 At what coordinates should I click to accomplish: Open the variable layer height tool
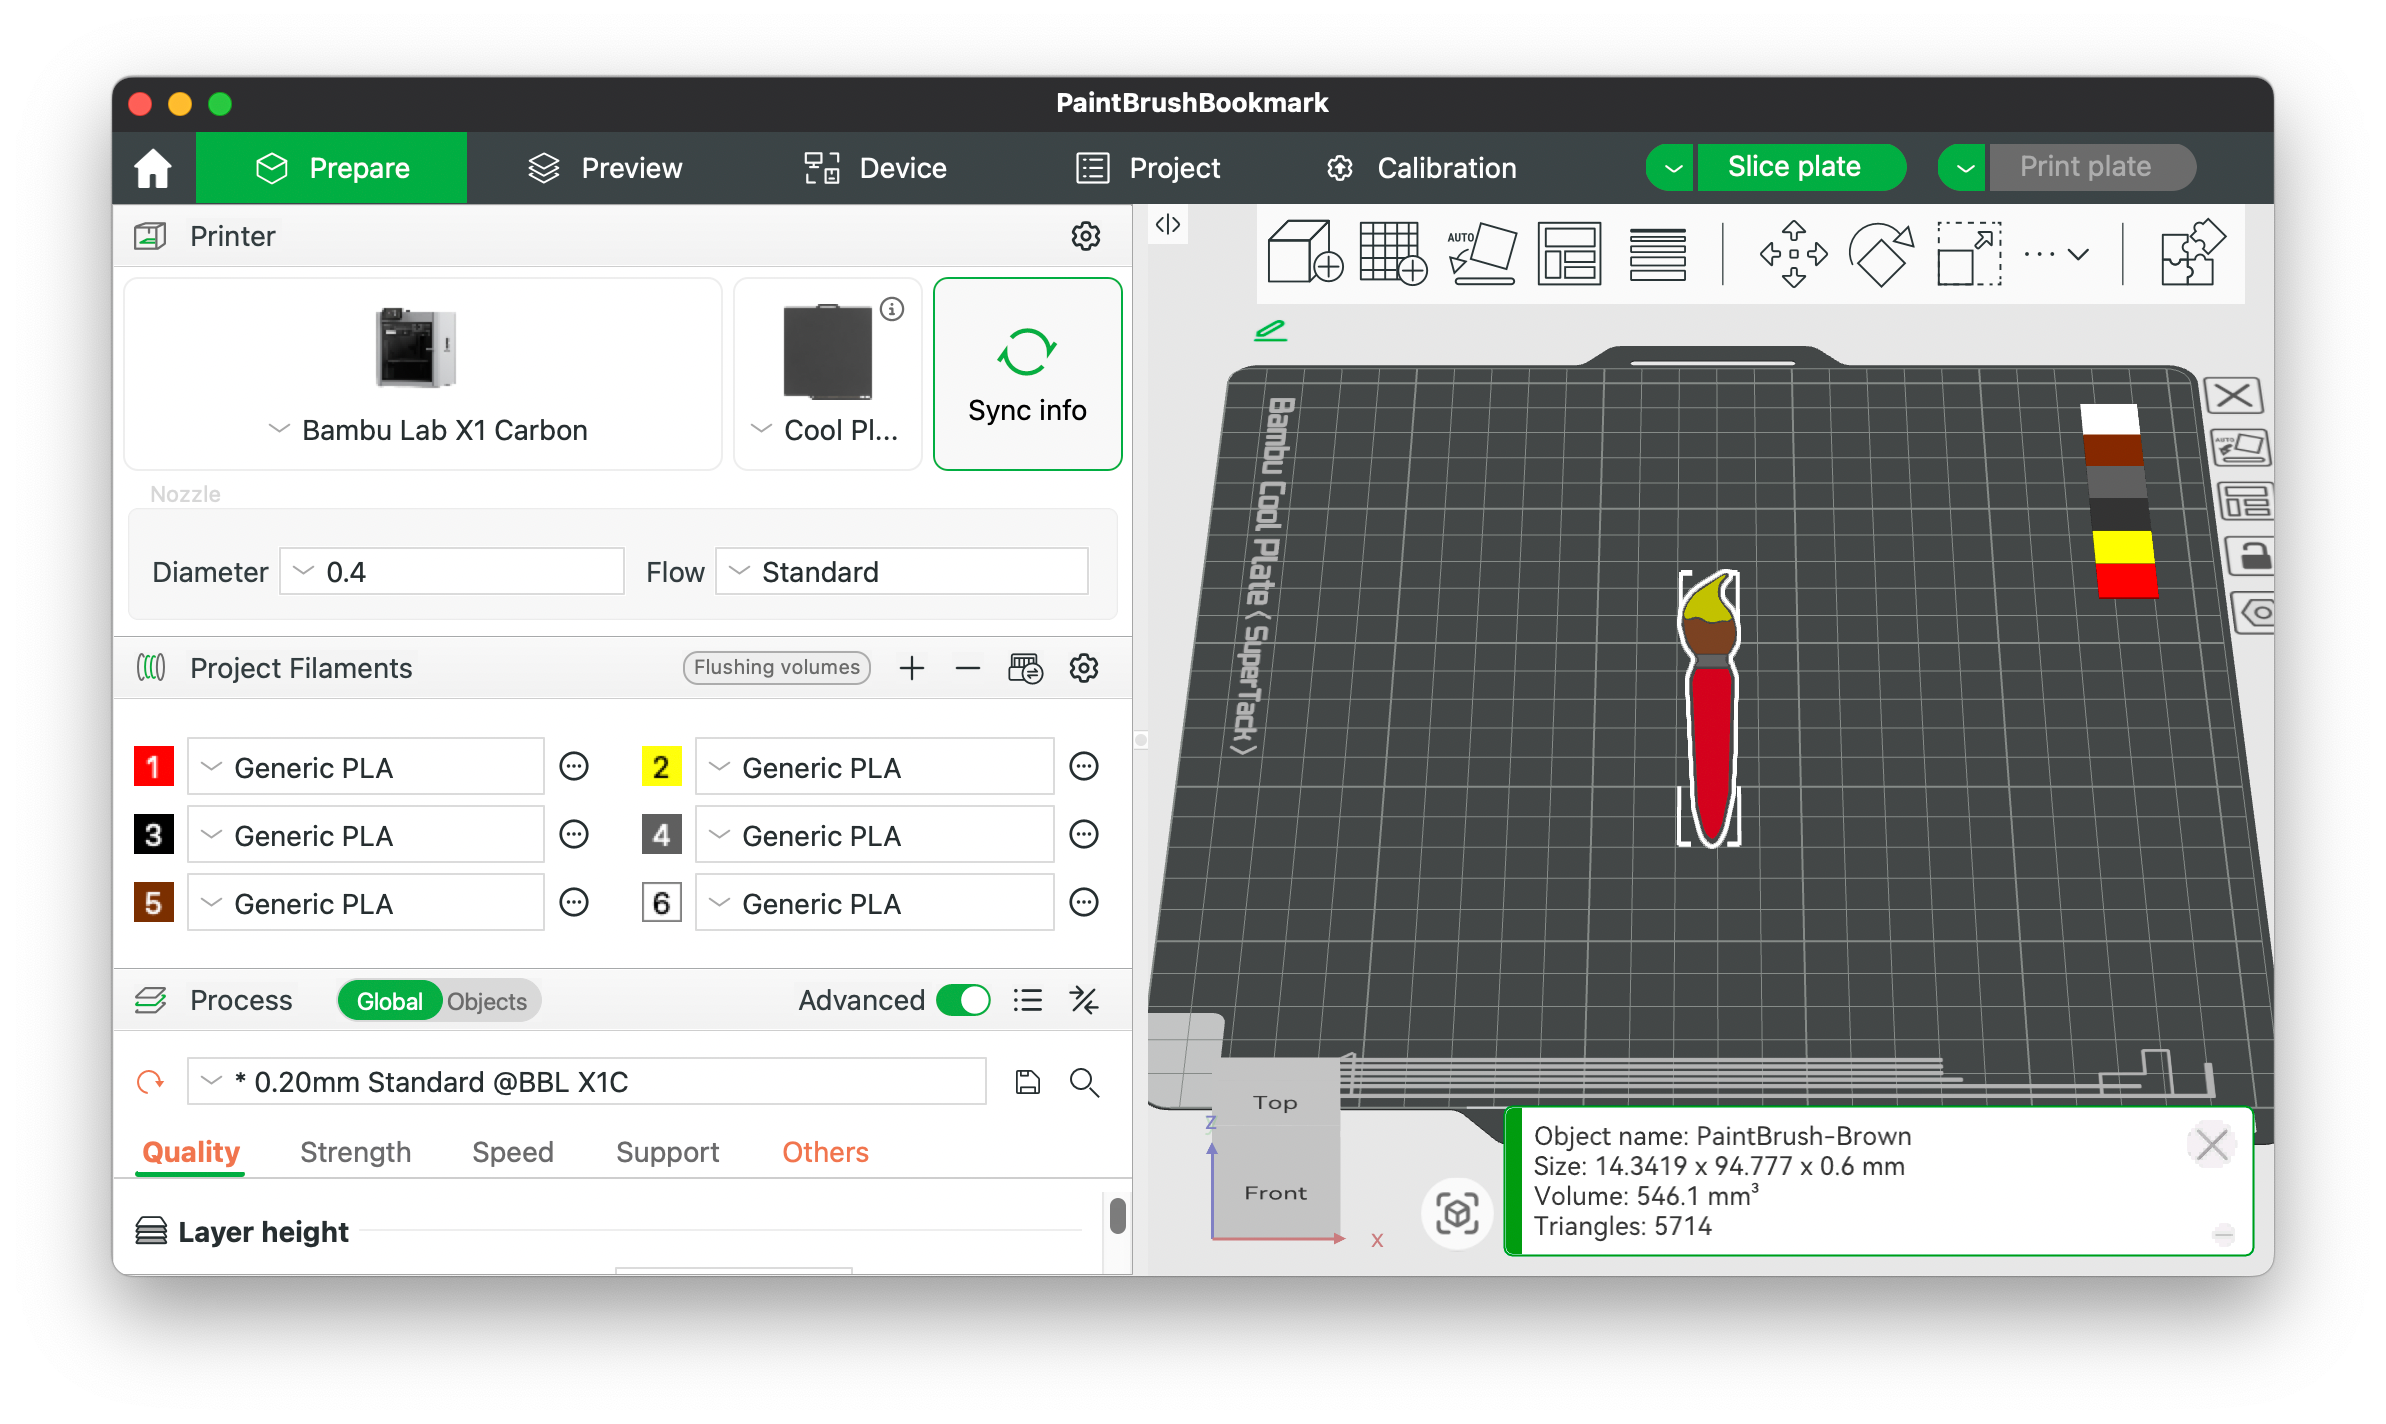tap(1657, 254)
